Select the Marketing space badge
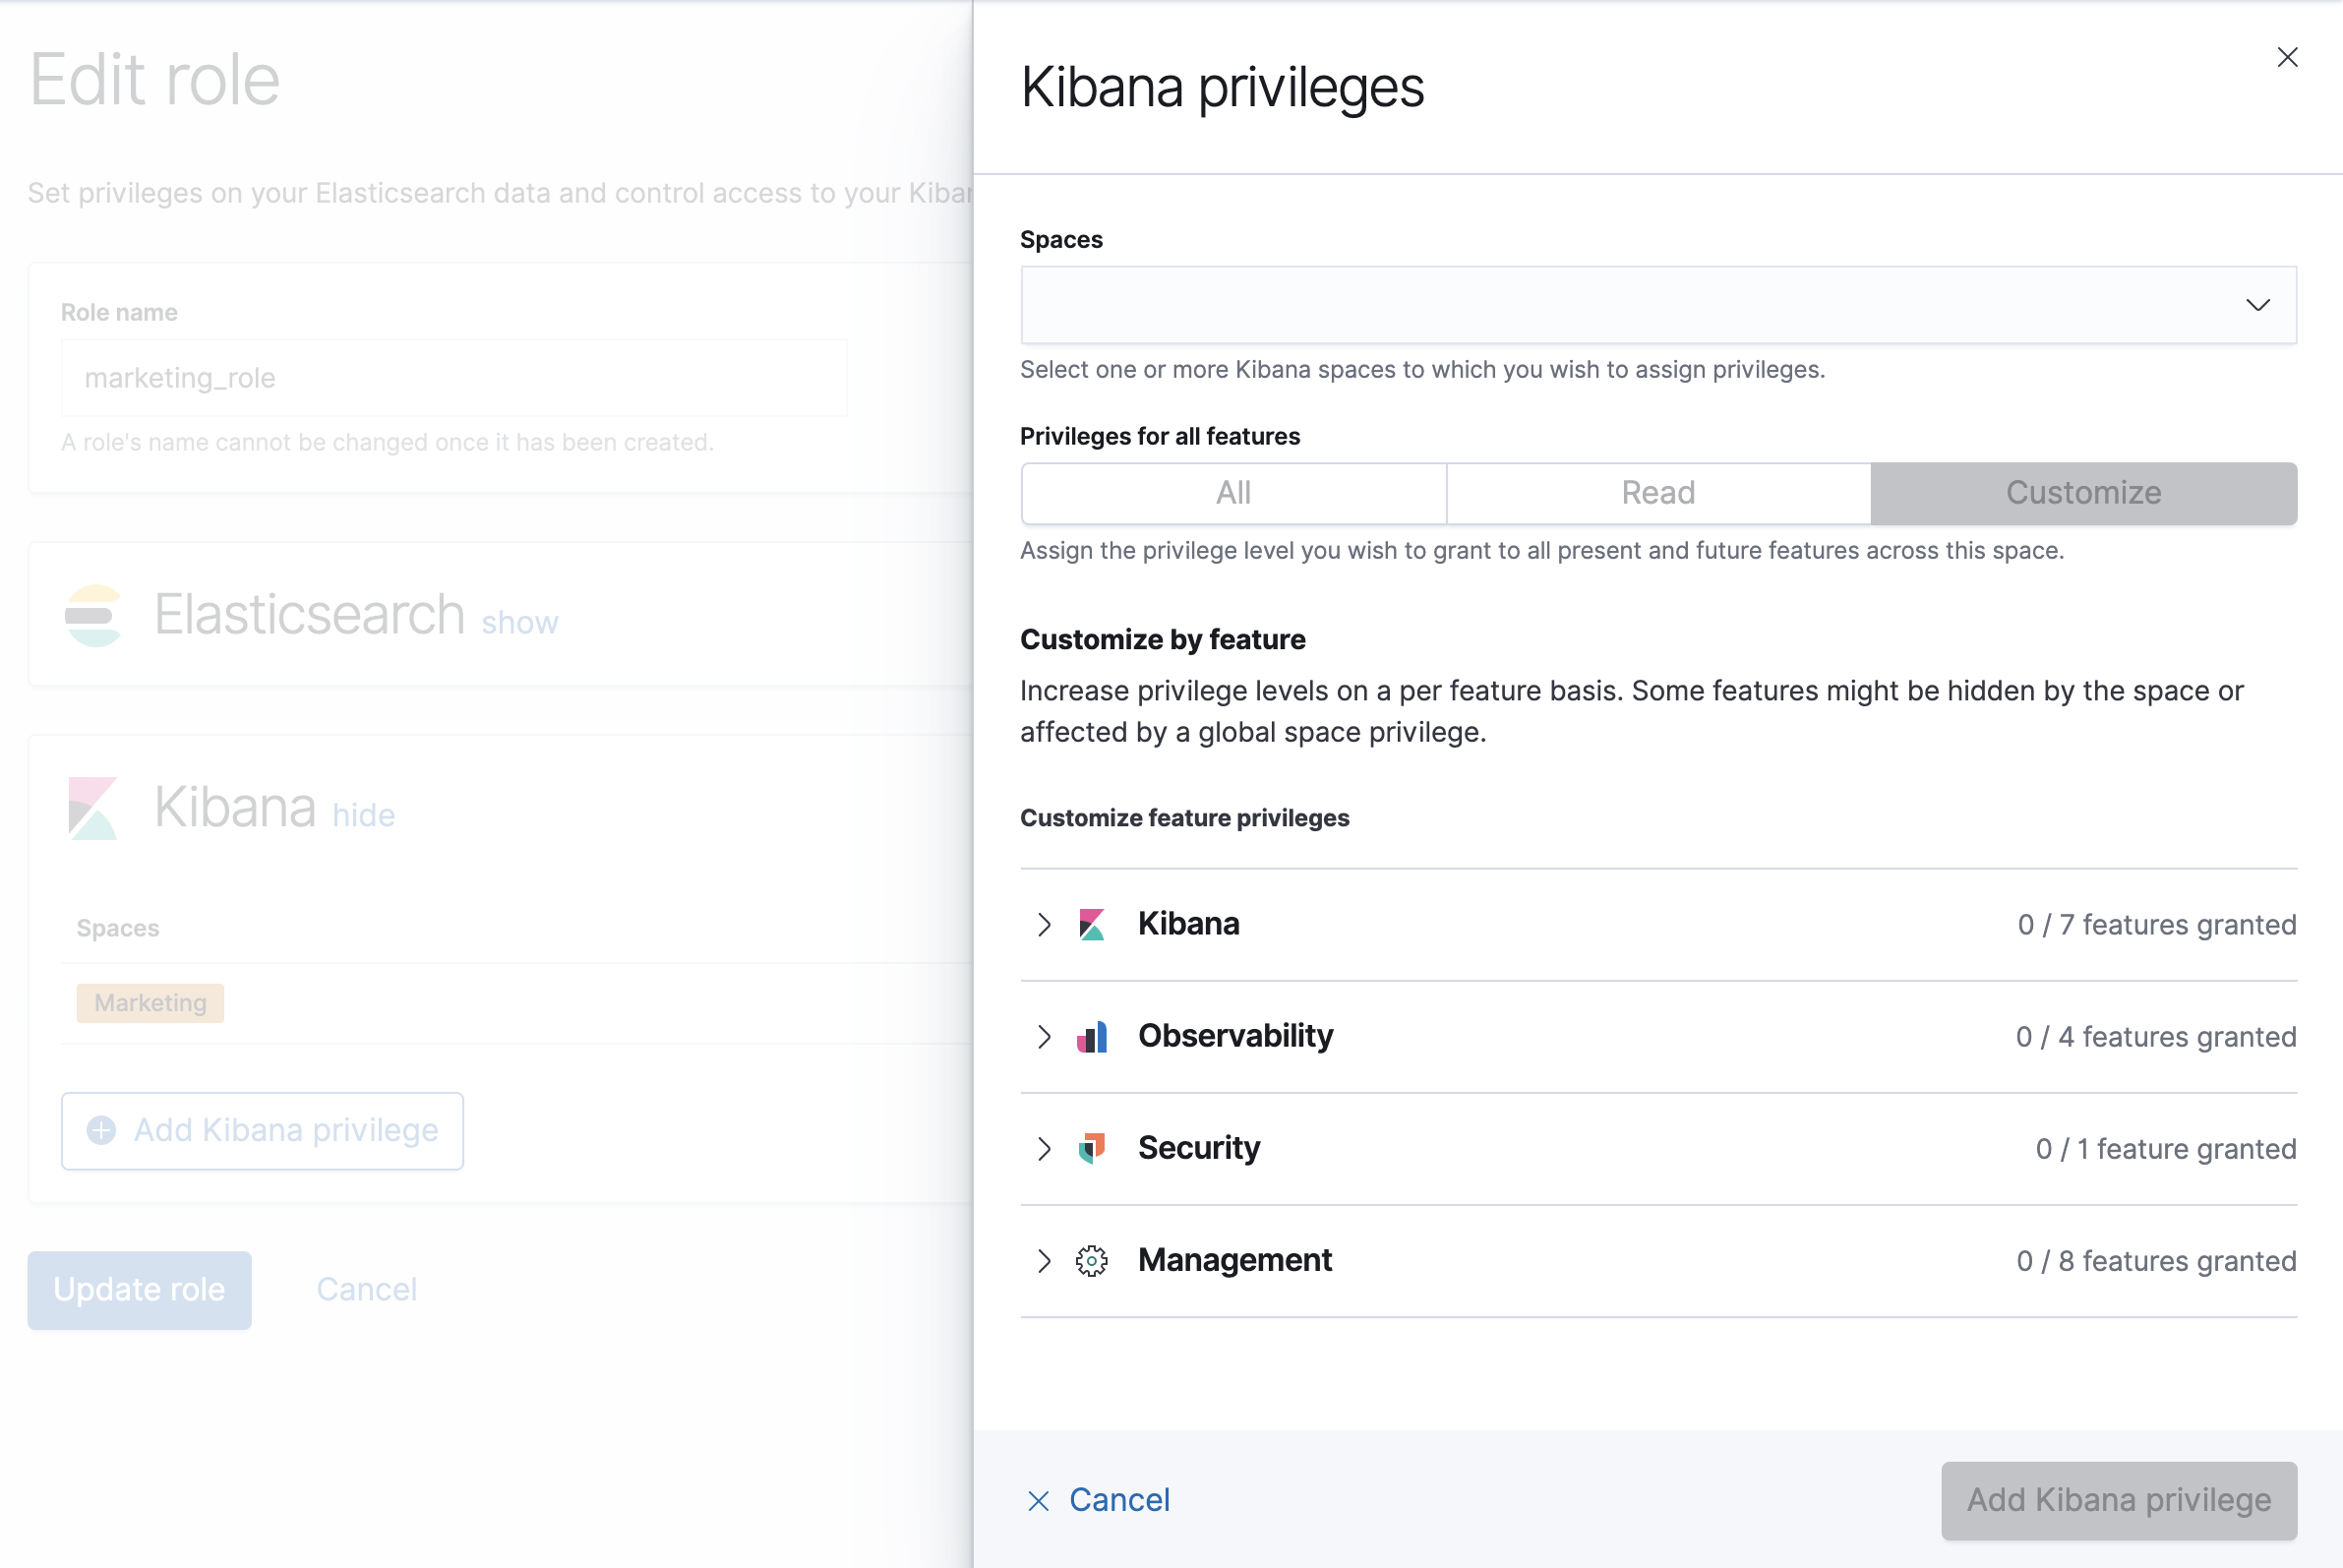Screen dimensions: 2343x1568 point(149,1003)
